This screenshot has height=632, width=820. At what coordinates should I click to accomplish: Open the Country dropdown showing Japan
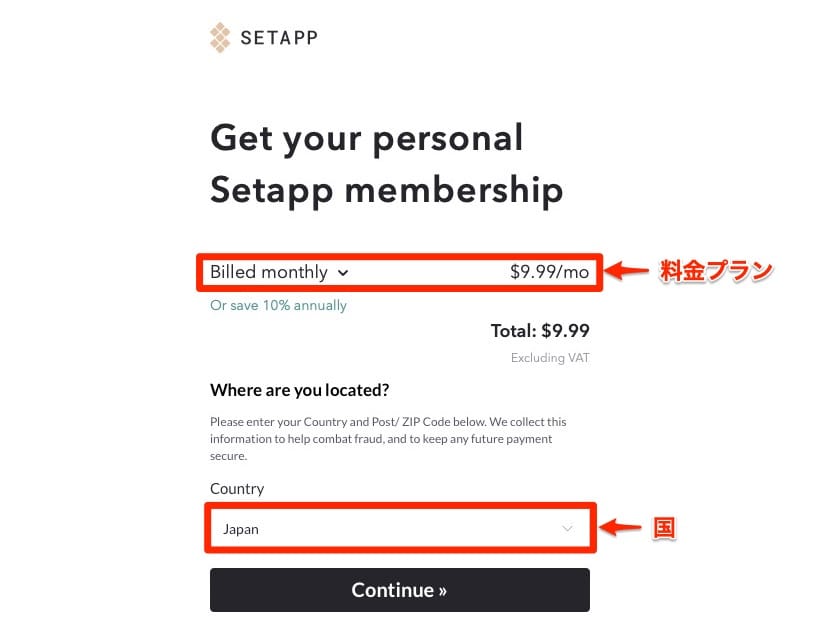point(398,529)
